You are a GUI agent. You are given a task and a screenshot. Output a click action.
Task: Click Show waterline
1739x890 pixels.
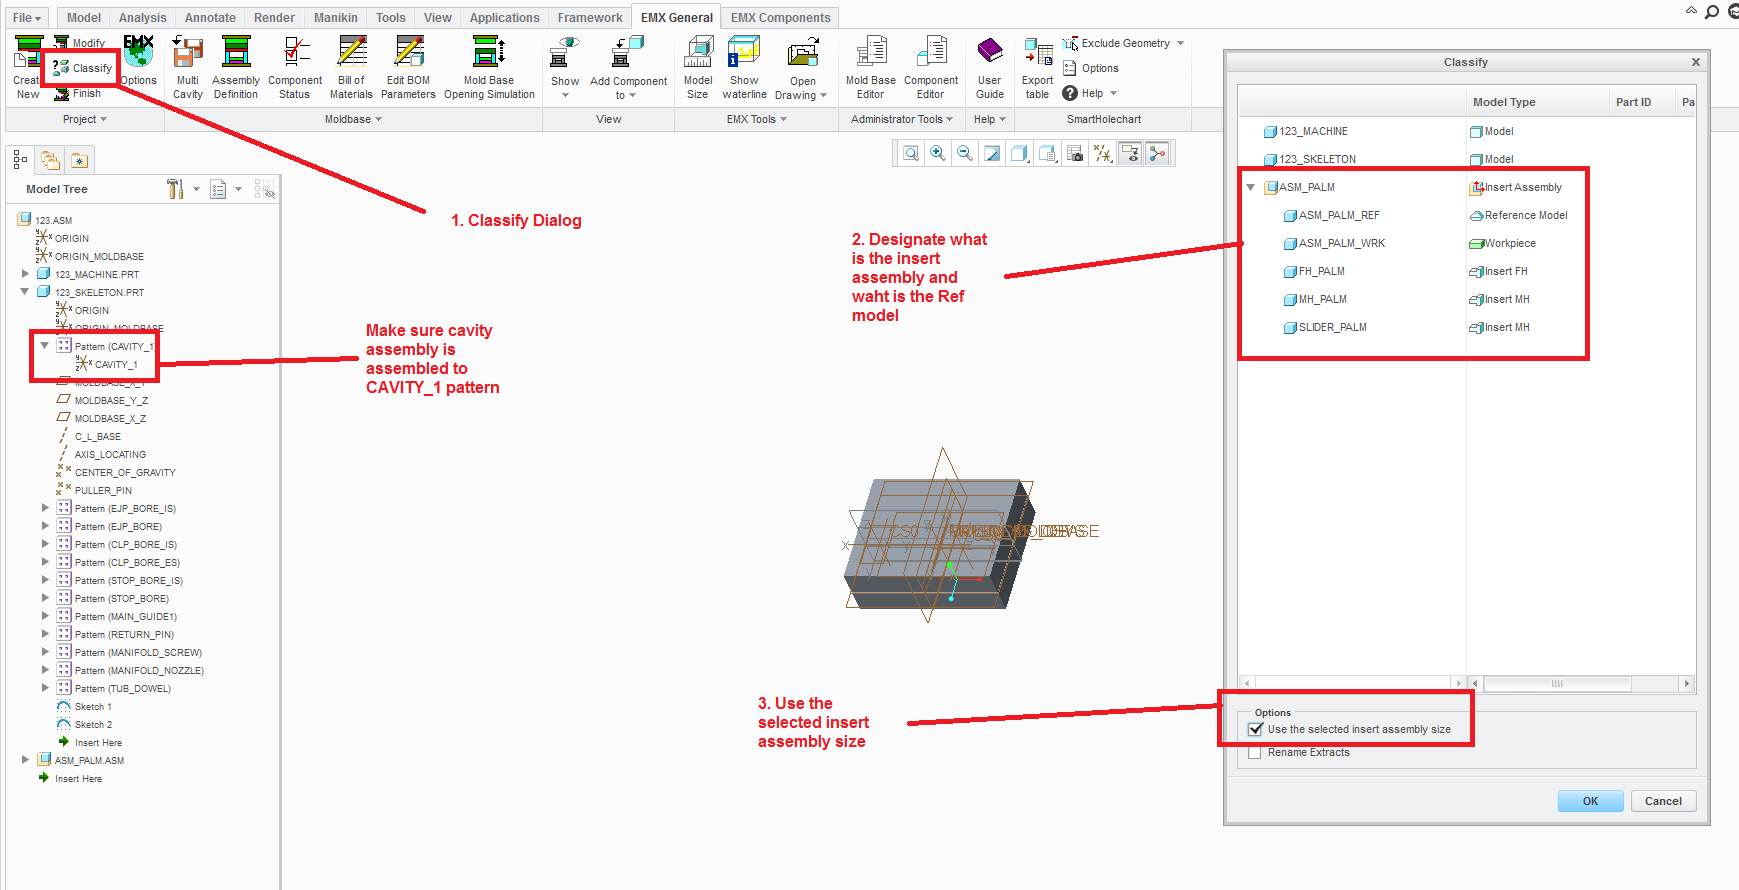[744, 68]
